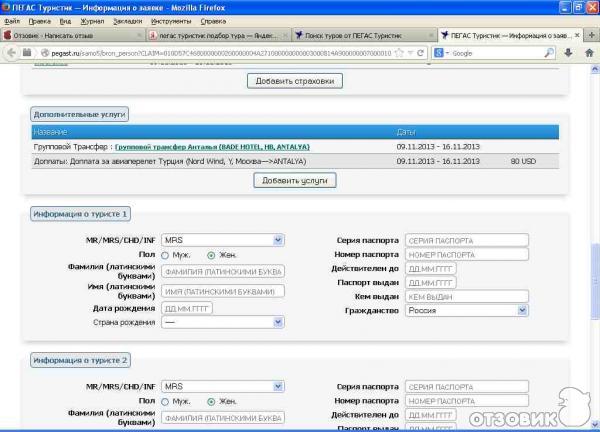
Task: Expand the 'Страна рождения' dropdown
Action: (x=223, y=322)
